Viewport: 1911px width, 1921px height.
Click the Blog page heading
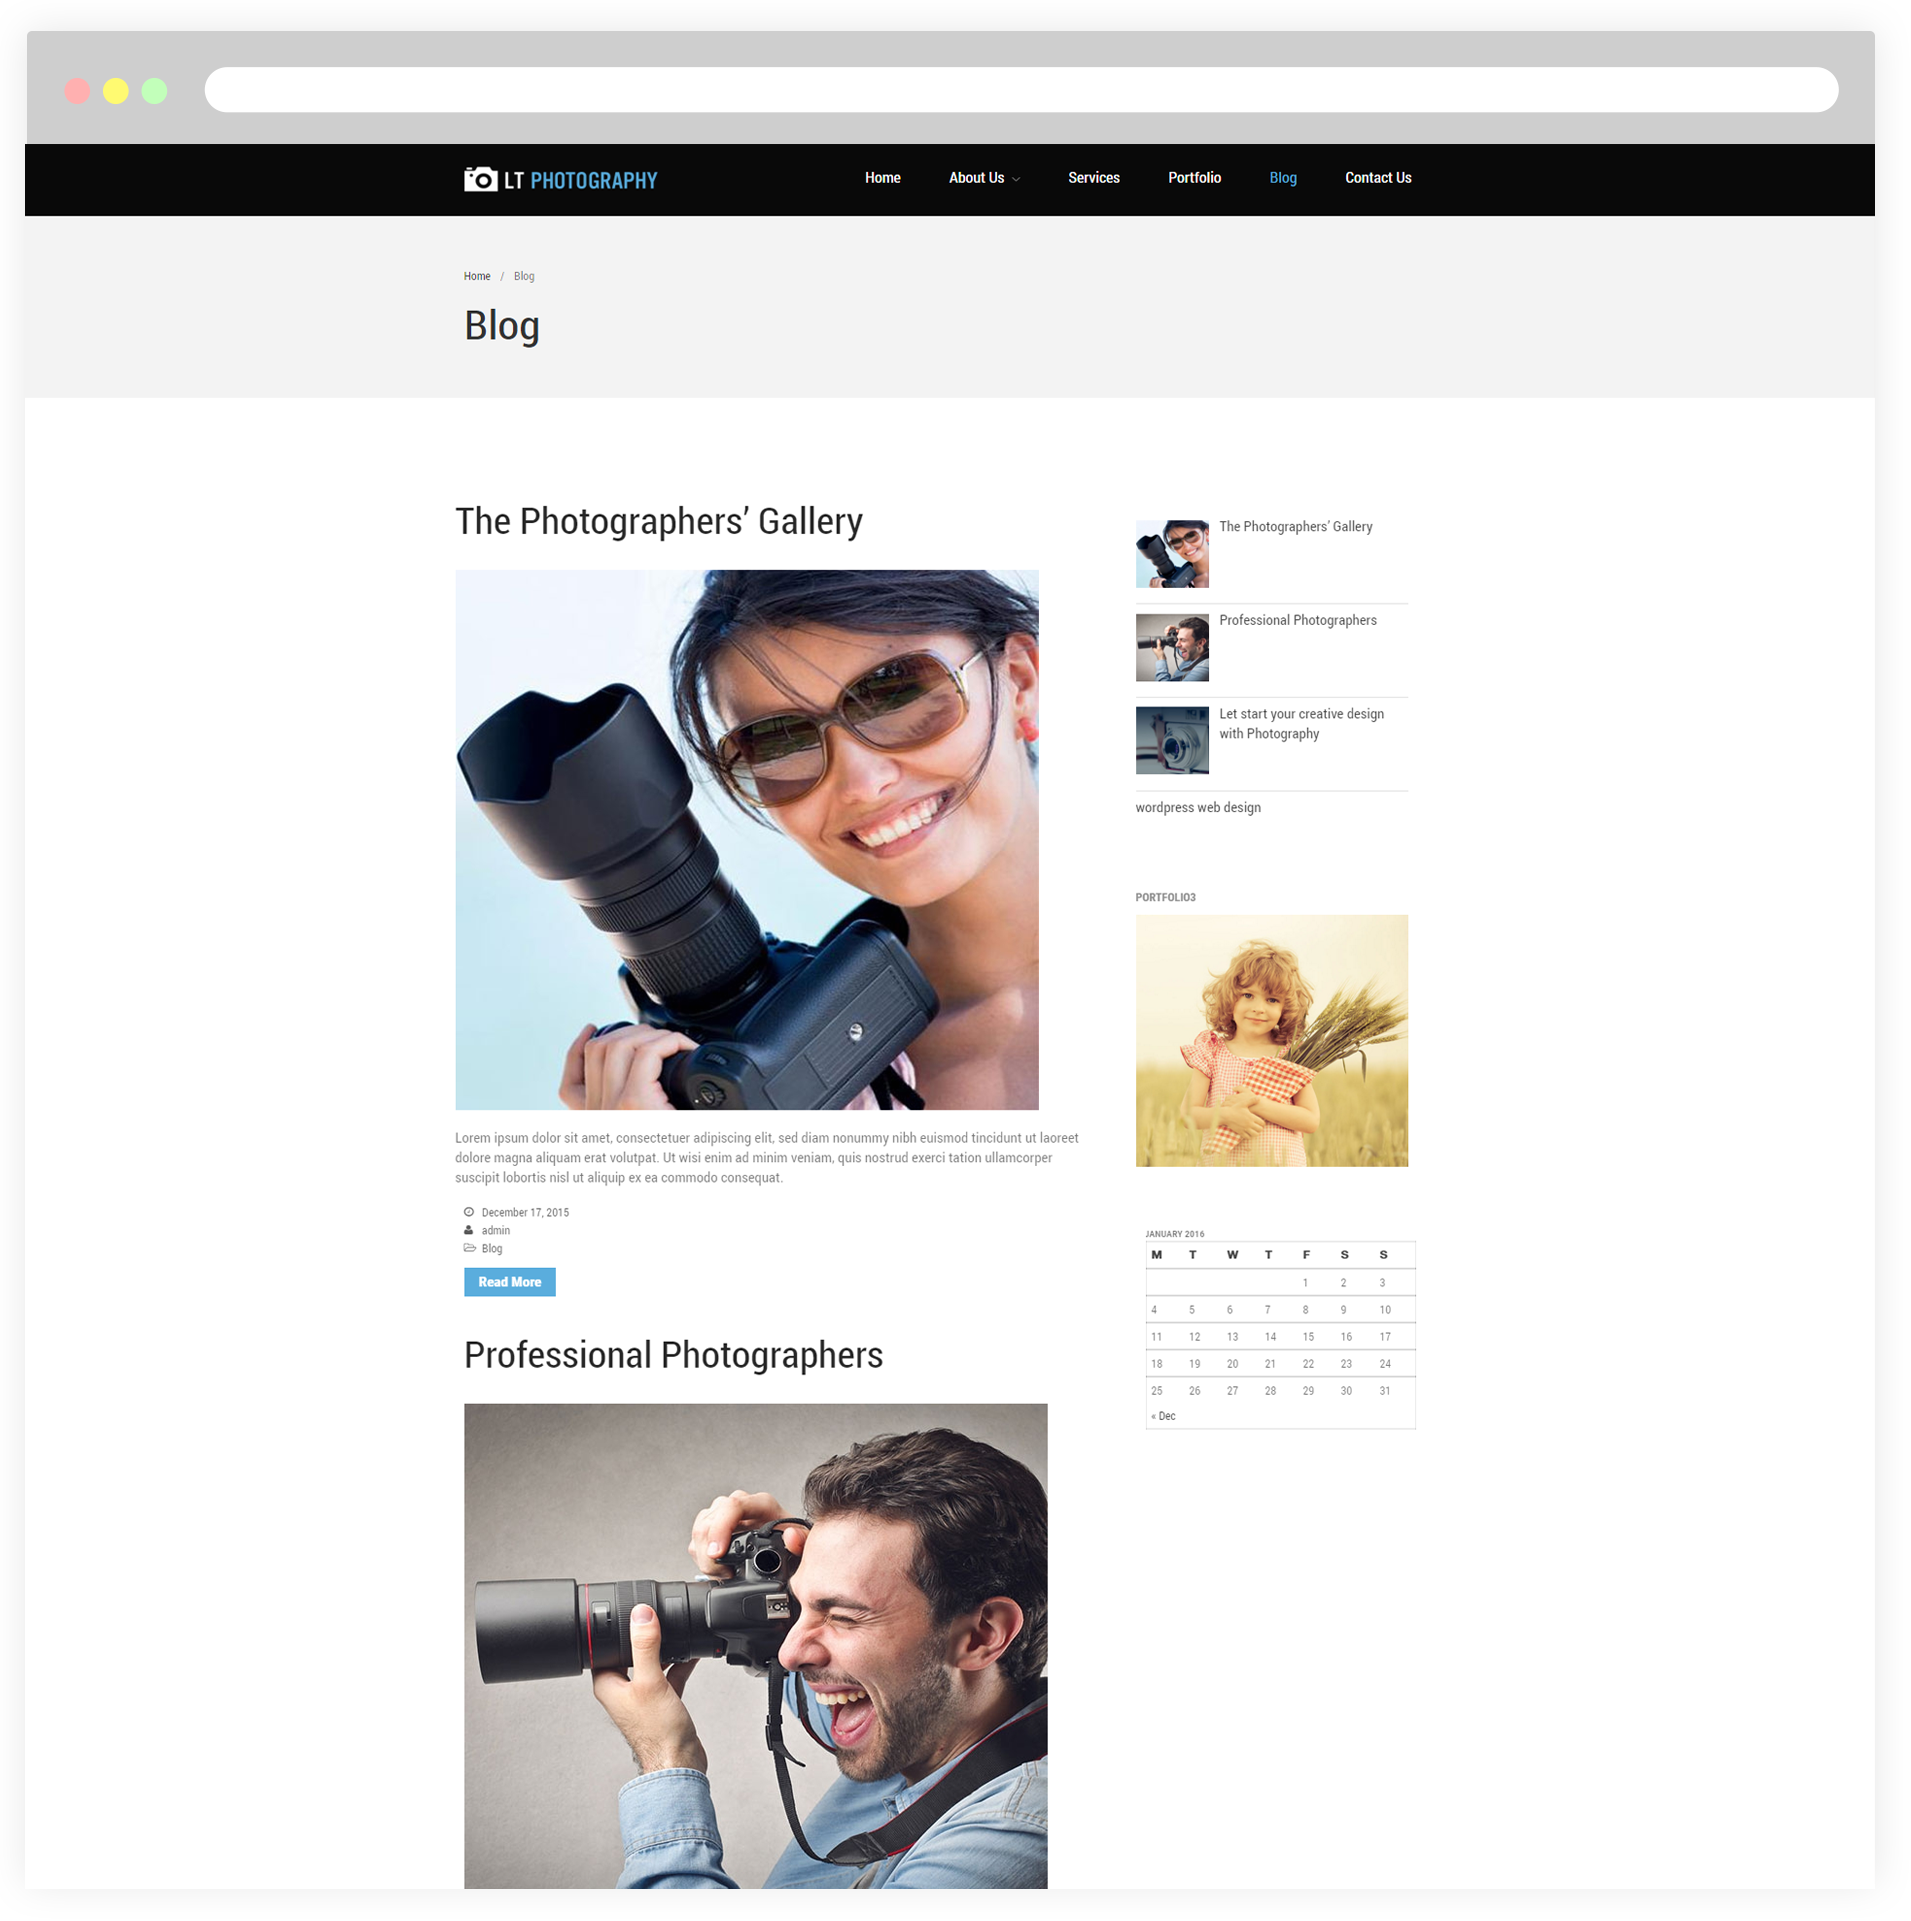(x=501, y=325)
